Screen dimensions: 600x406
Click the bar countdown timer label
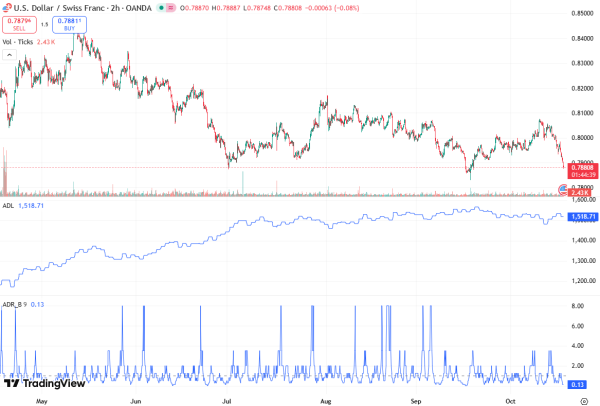pos(582,174)
